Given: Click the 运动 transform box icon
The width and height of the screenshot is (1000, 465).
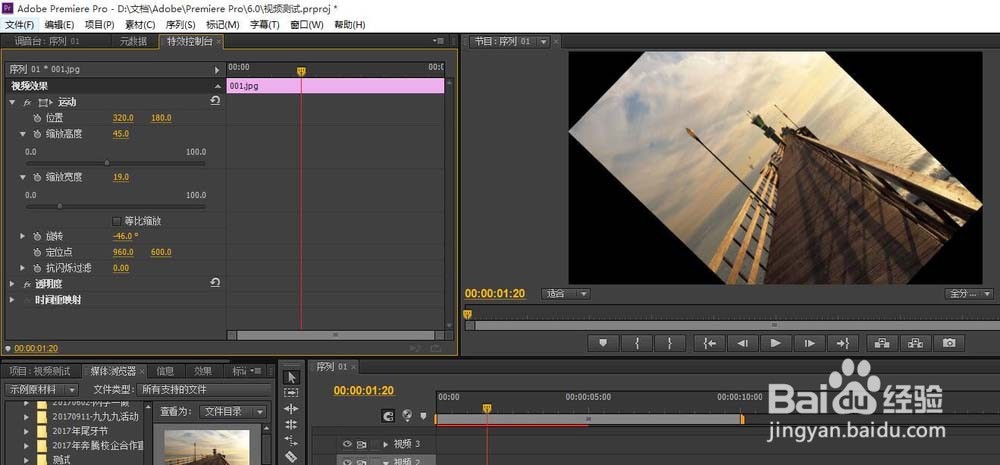Looking at the screenshot, I should pos(44,102).
